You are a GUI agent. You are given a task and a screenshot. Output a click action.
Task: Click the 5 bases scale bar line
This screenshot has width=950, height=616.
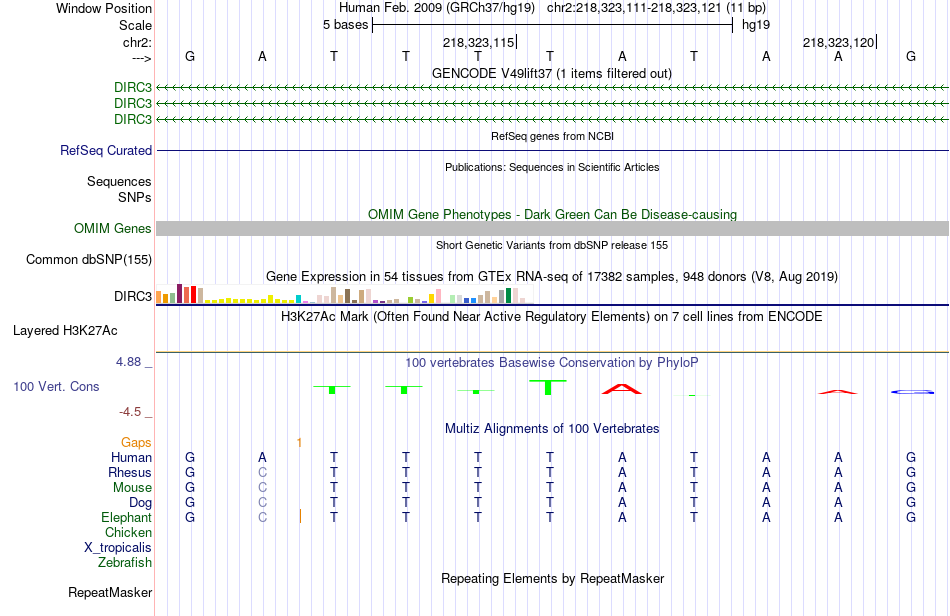click(x=553, y=25)
